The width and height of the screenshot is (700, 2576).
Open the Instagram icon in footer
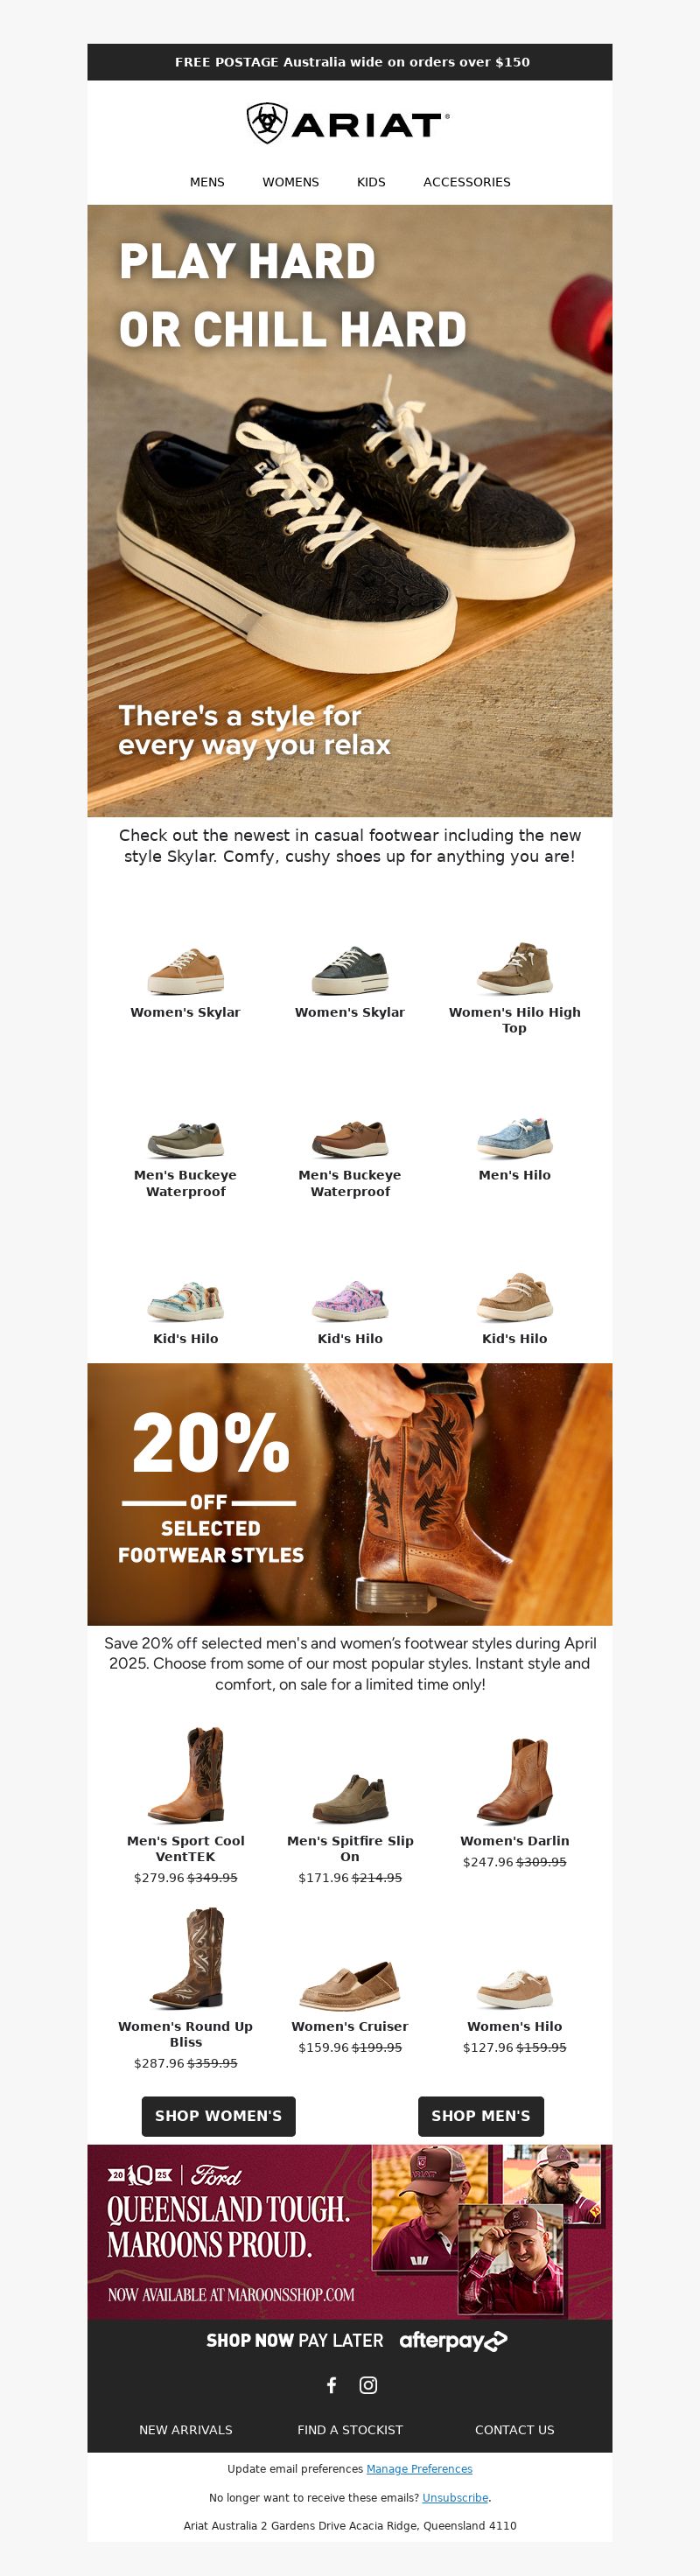pyautogui.click(x=368, y=2385)
